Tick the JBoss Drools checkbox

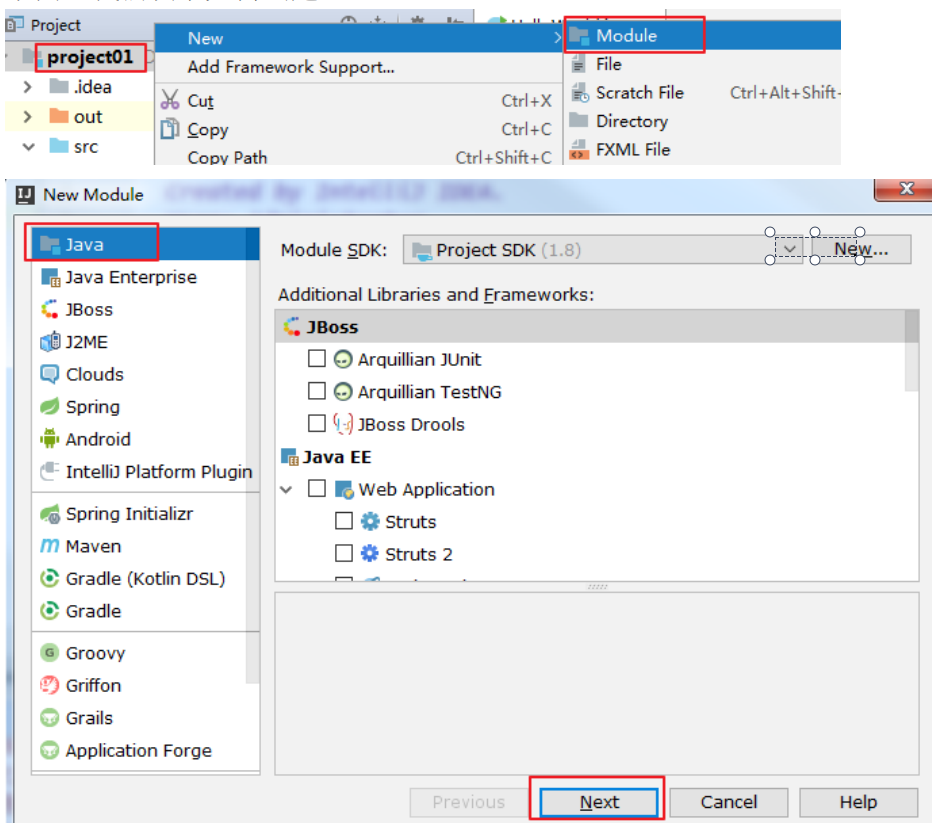317,423
